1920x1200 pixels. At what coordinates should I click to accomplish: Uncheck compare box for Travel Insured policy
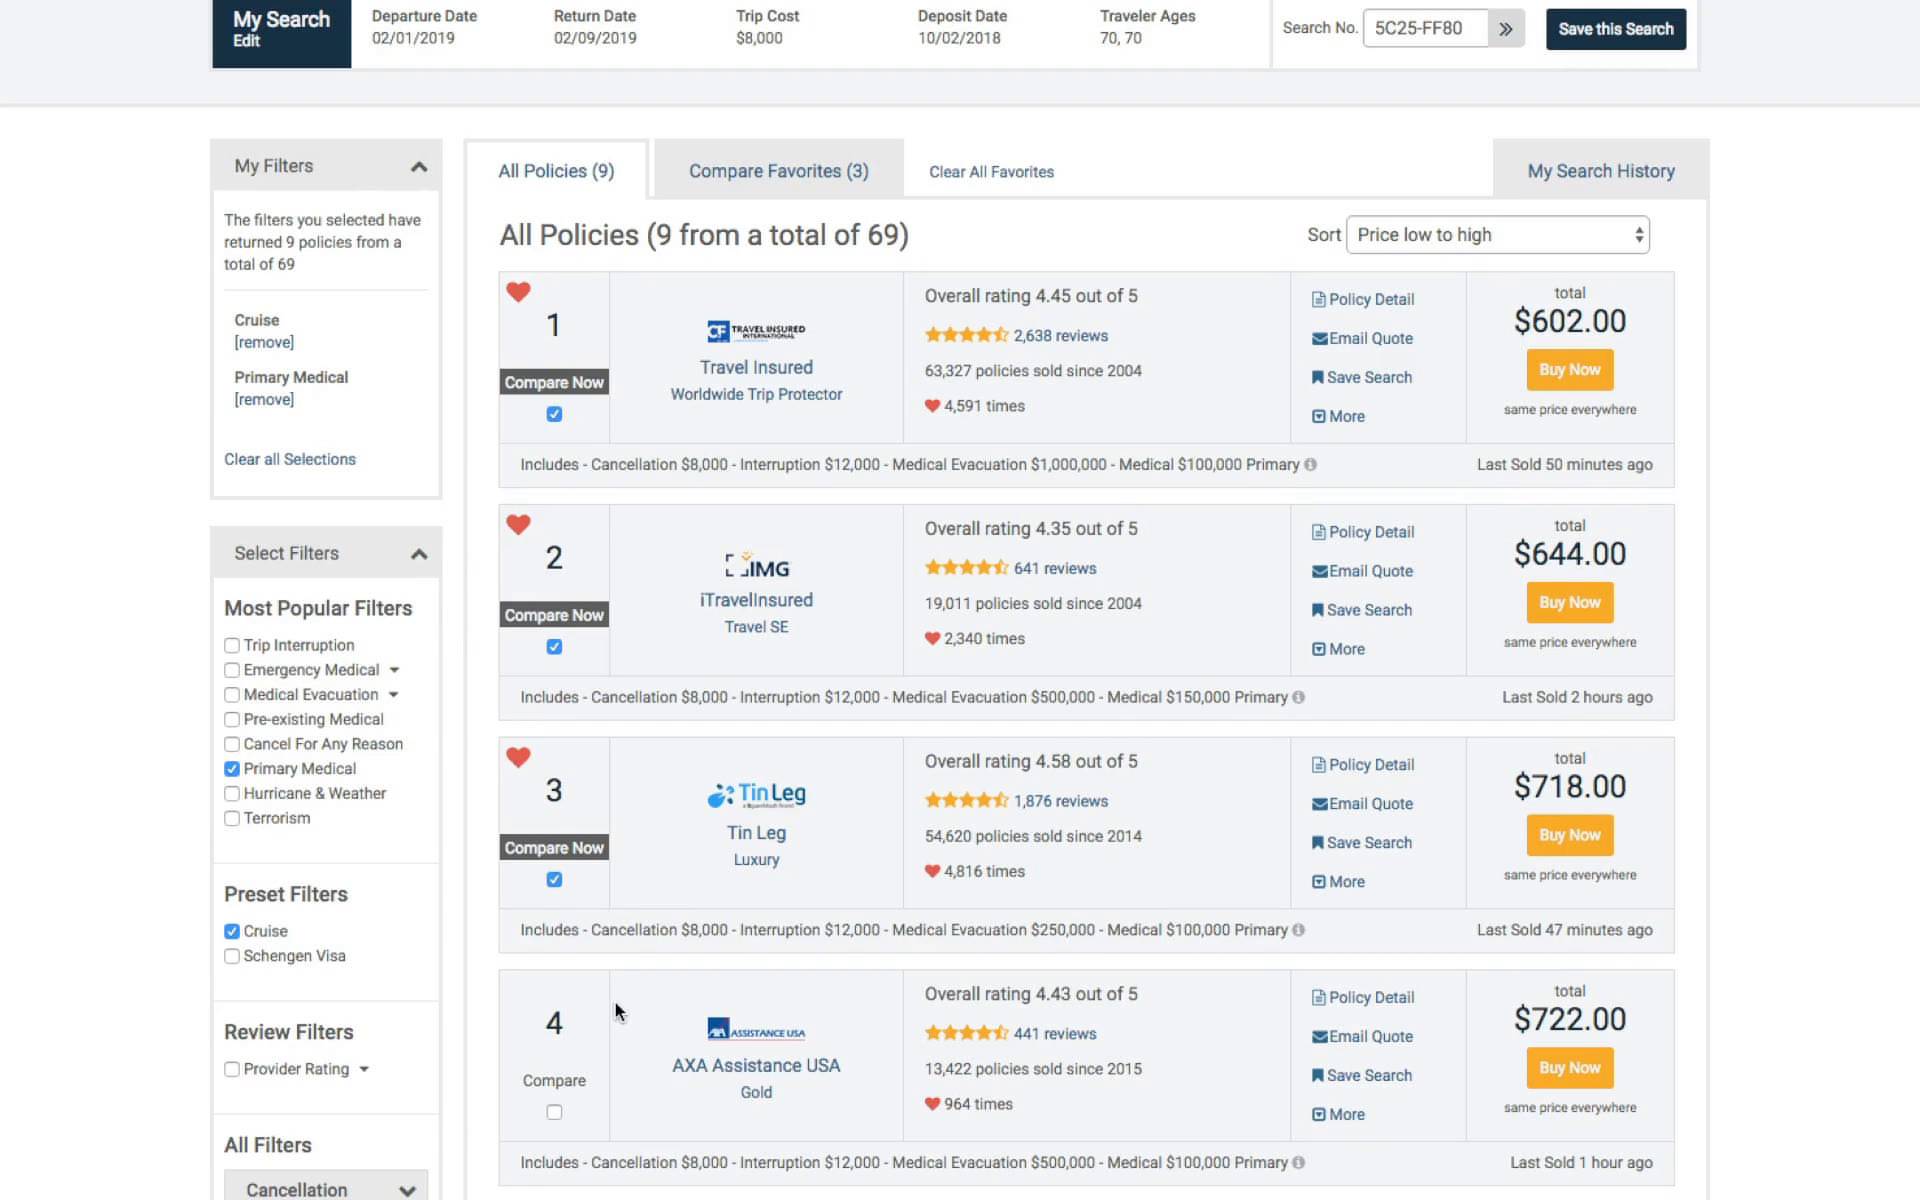click(554, 414)
